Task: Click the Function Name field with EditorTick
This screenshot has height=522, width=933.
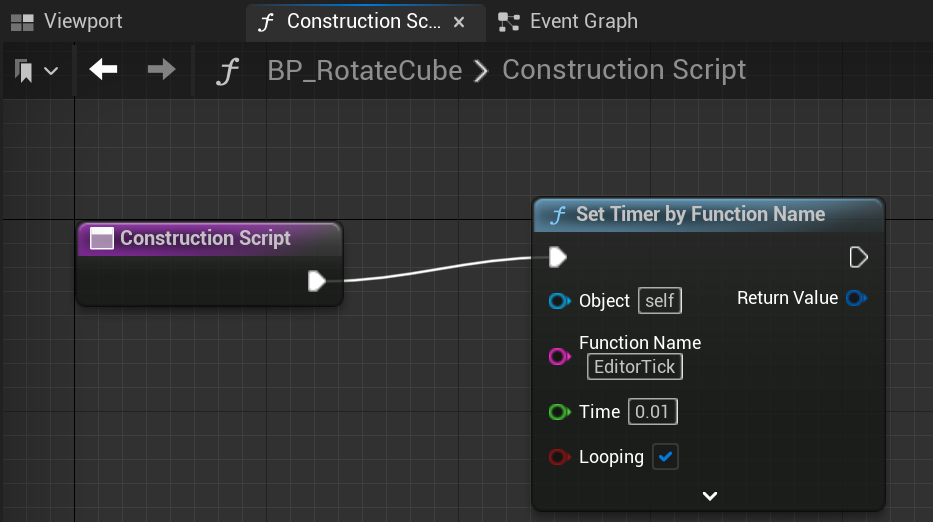Action: [635, 367]
